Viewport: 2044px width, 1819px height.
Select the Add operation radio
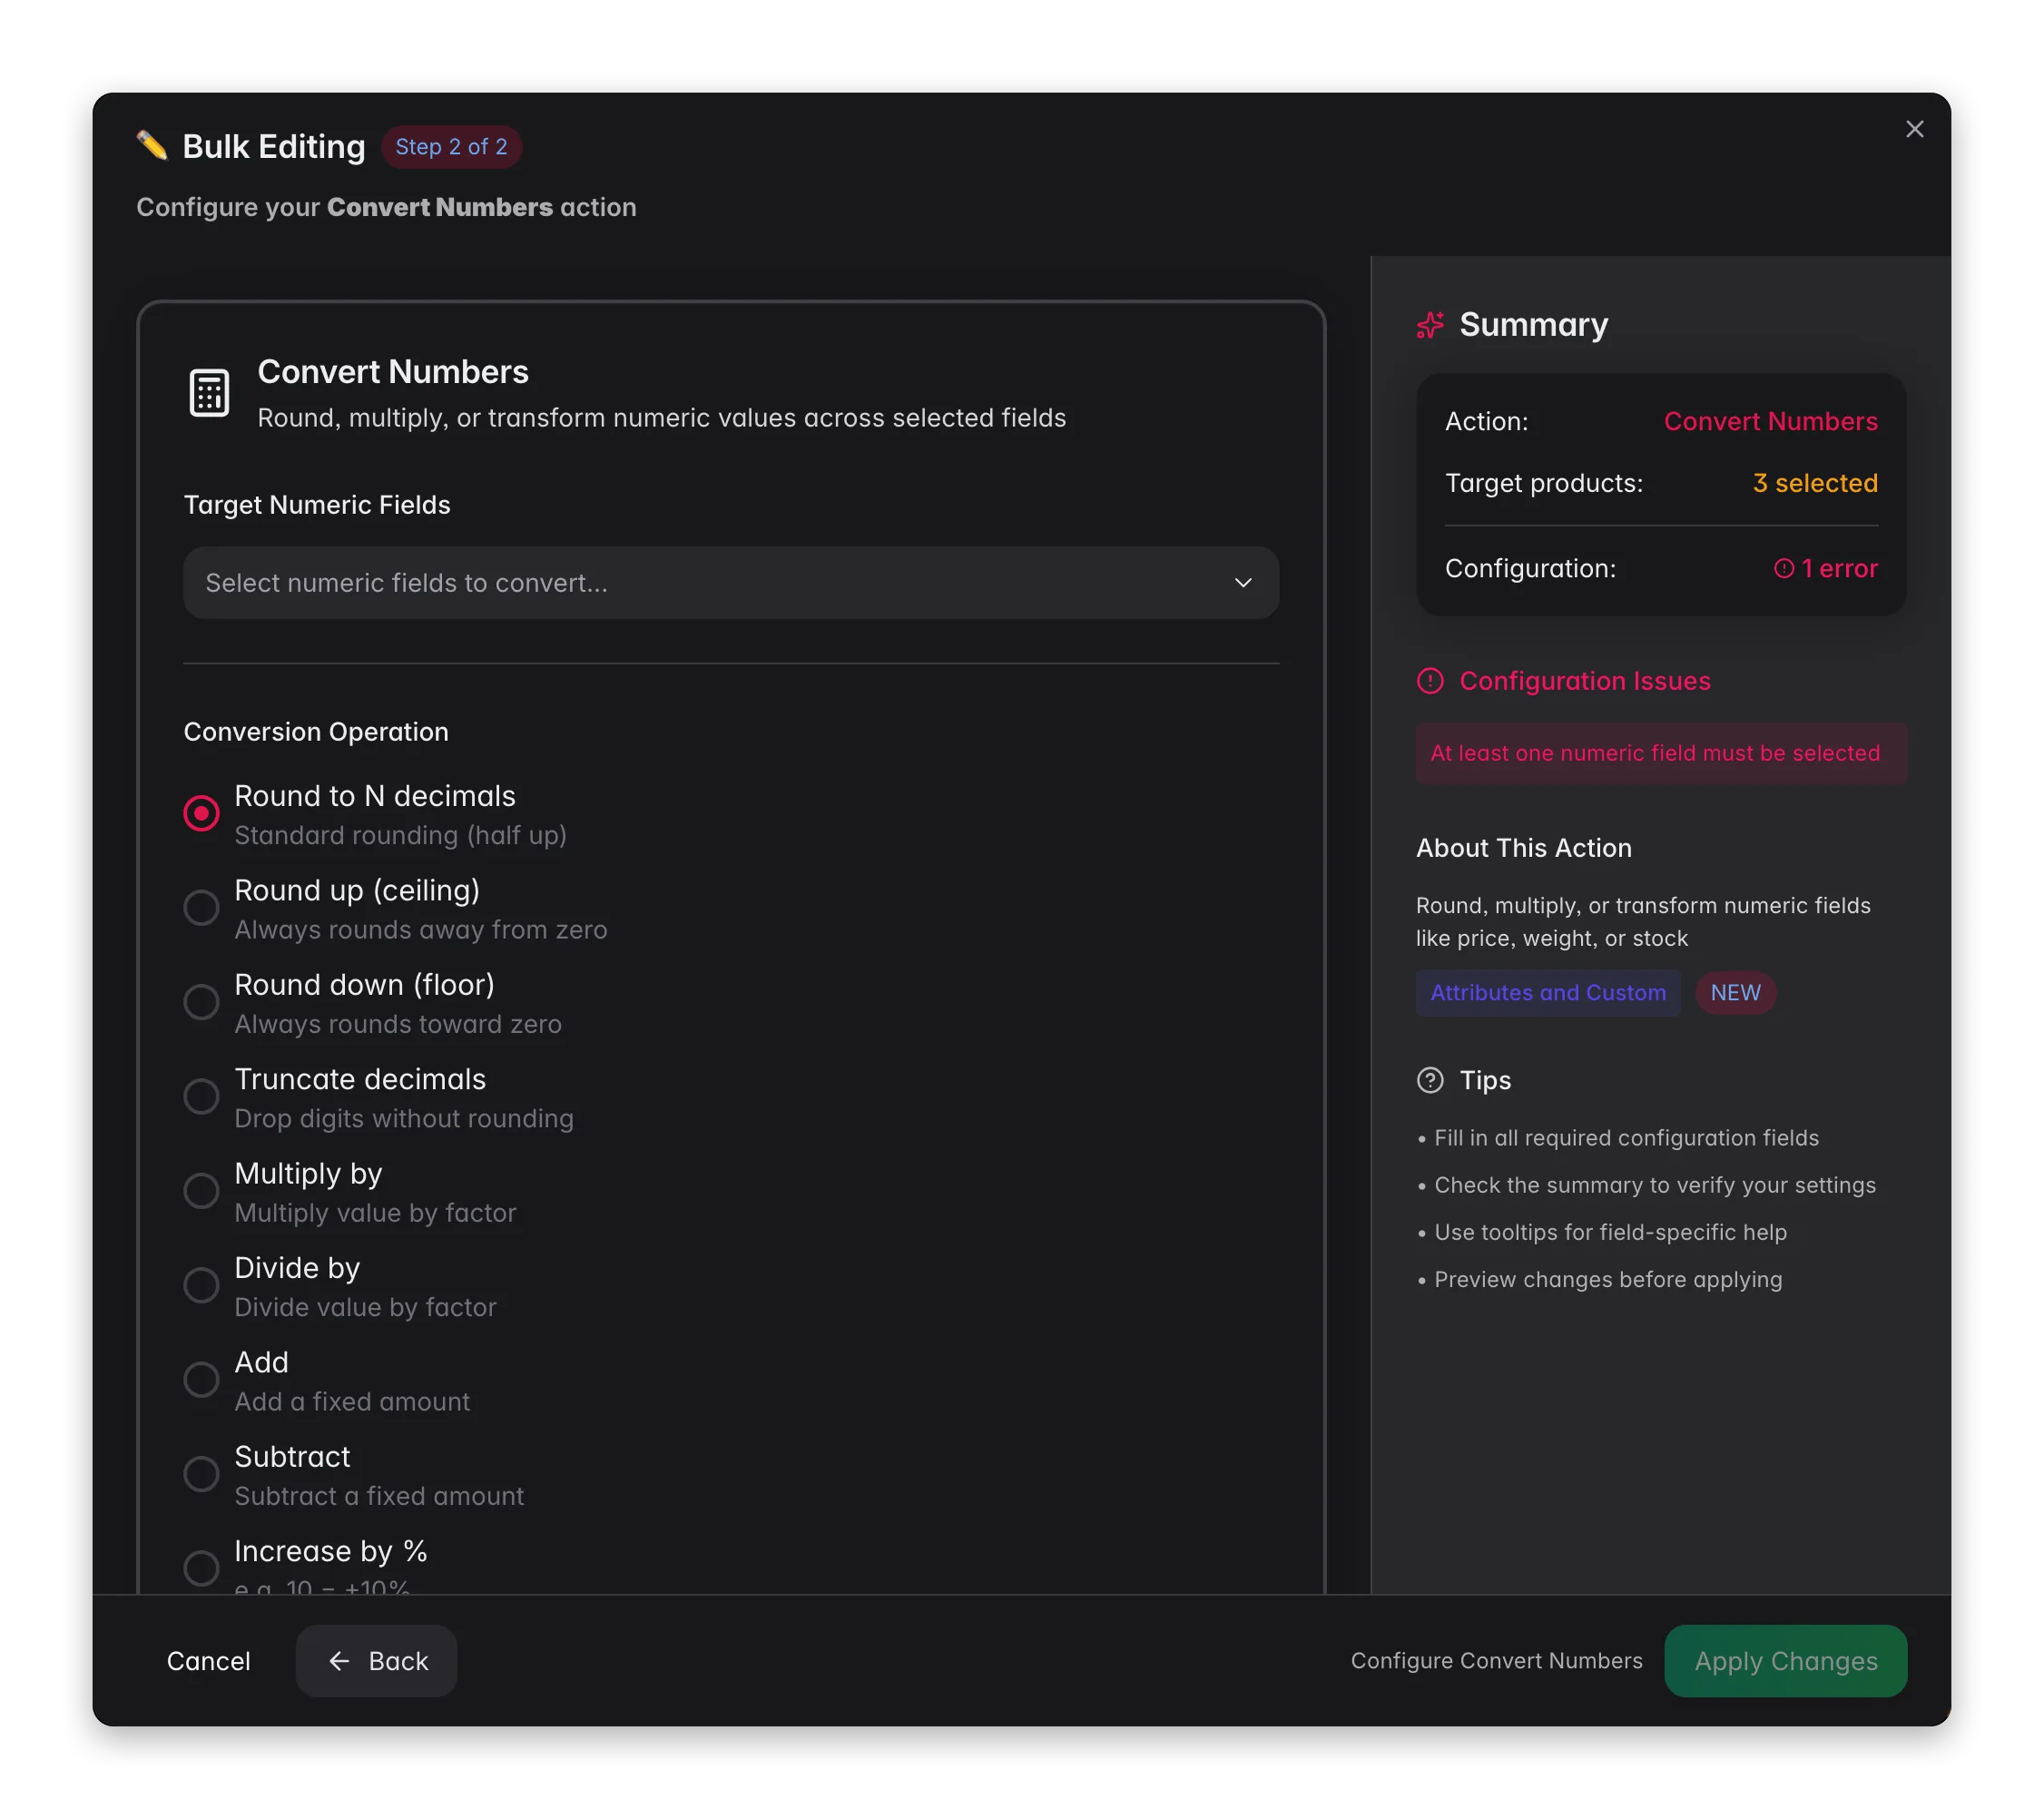[201, 1380]
